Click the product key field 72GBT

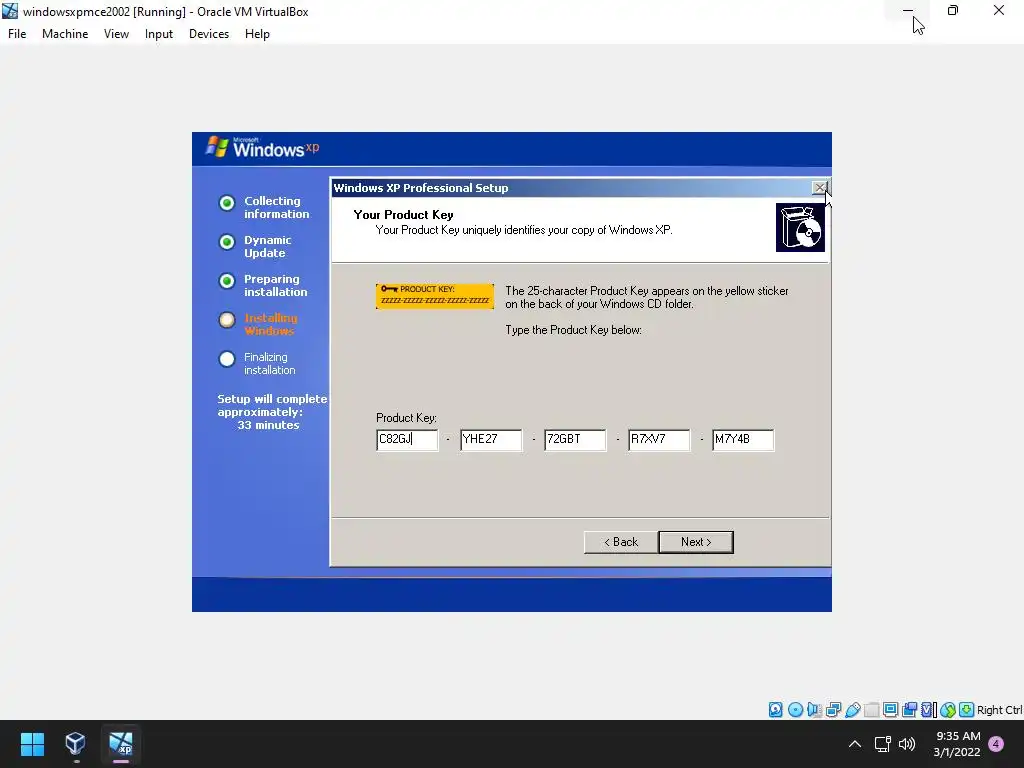point(575,440)
